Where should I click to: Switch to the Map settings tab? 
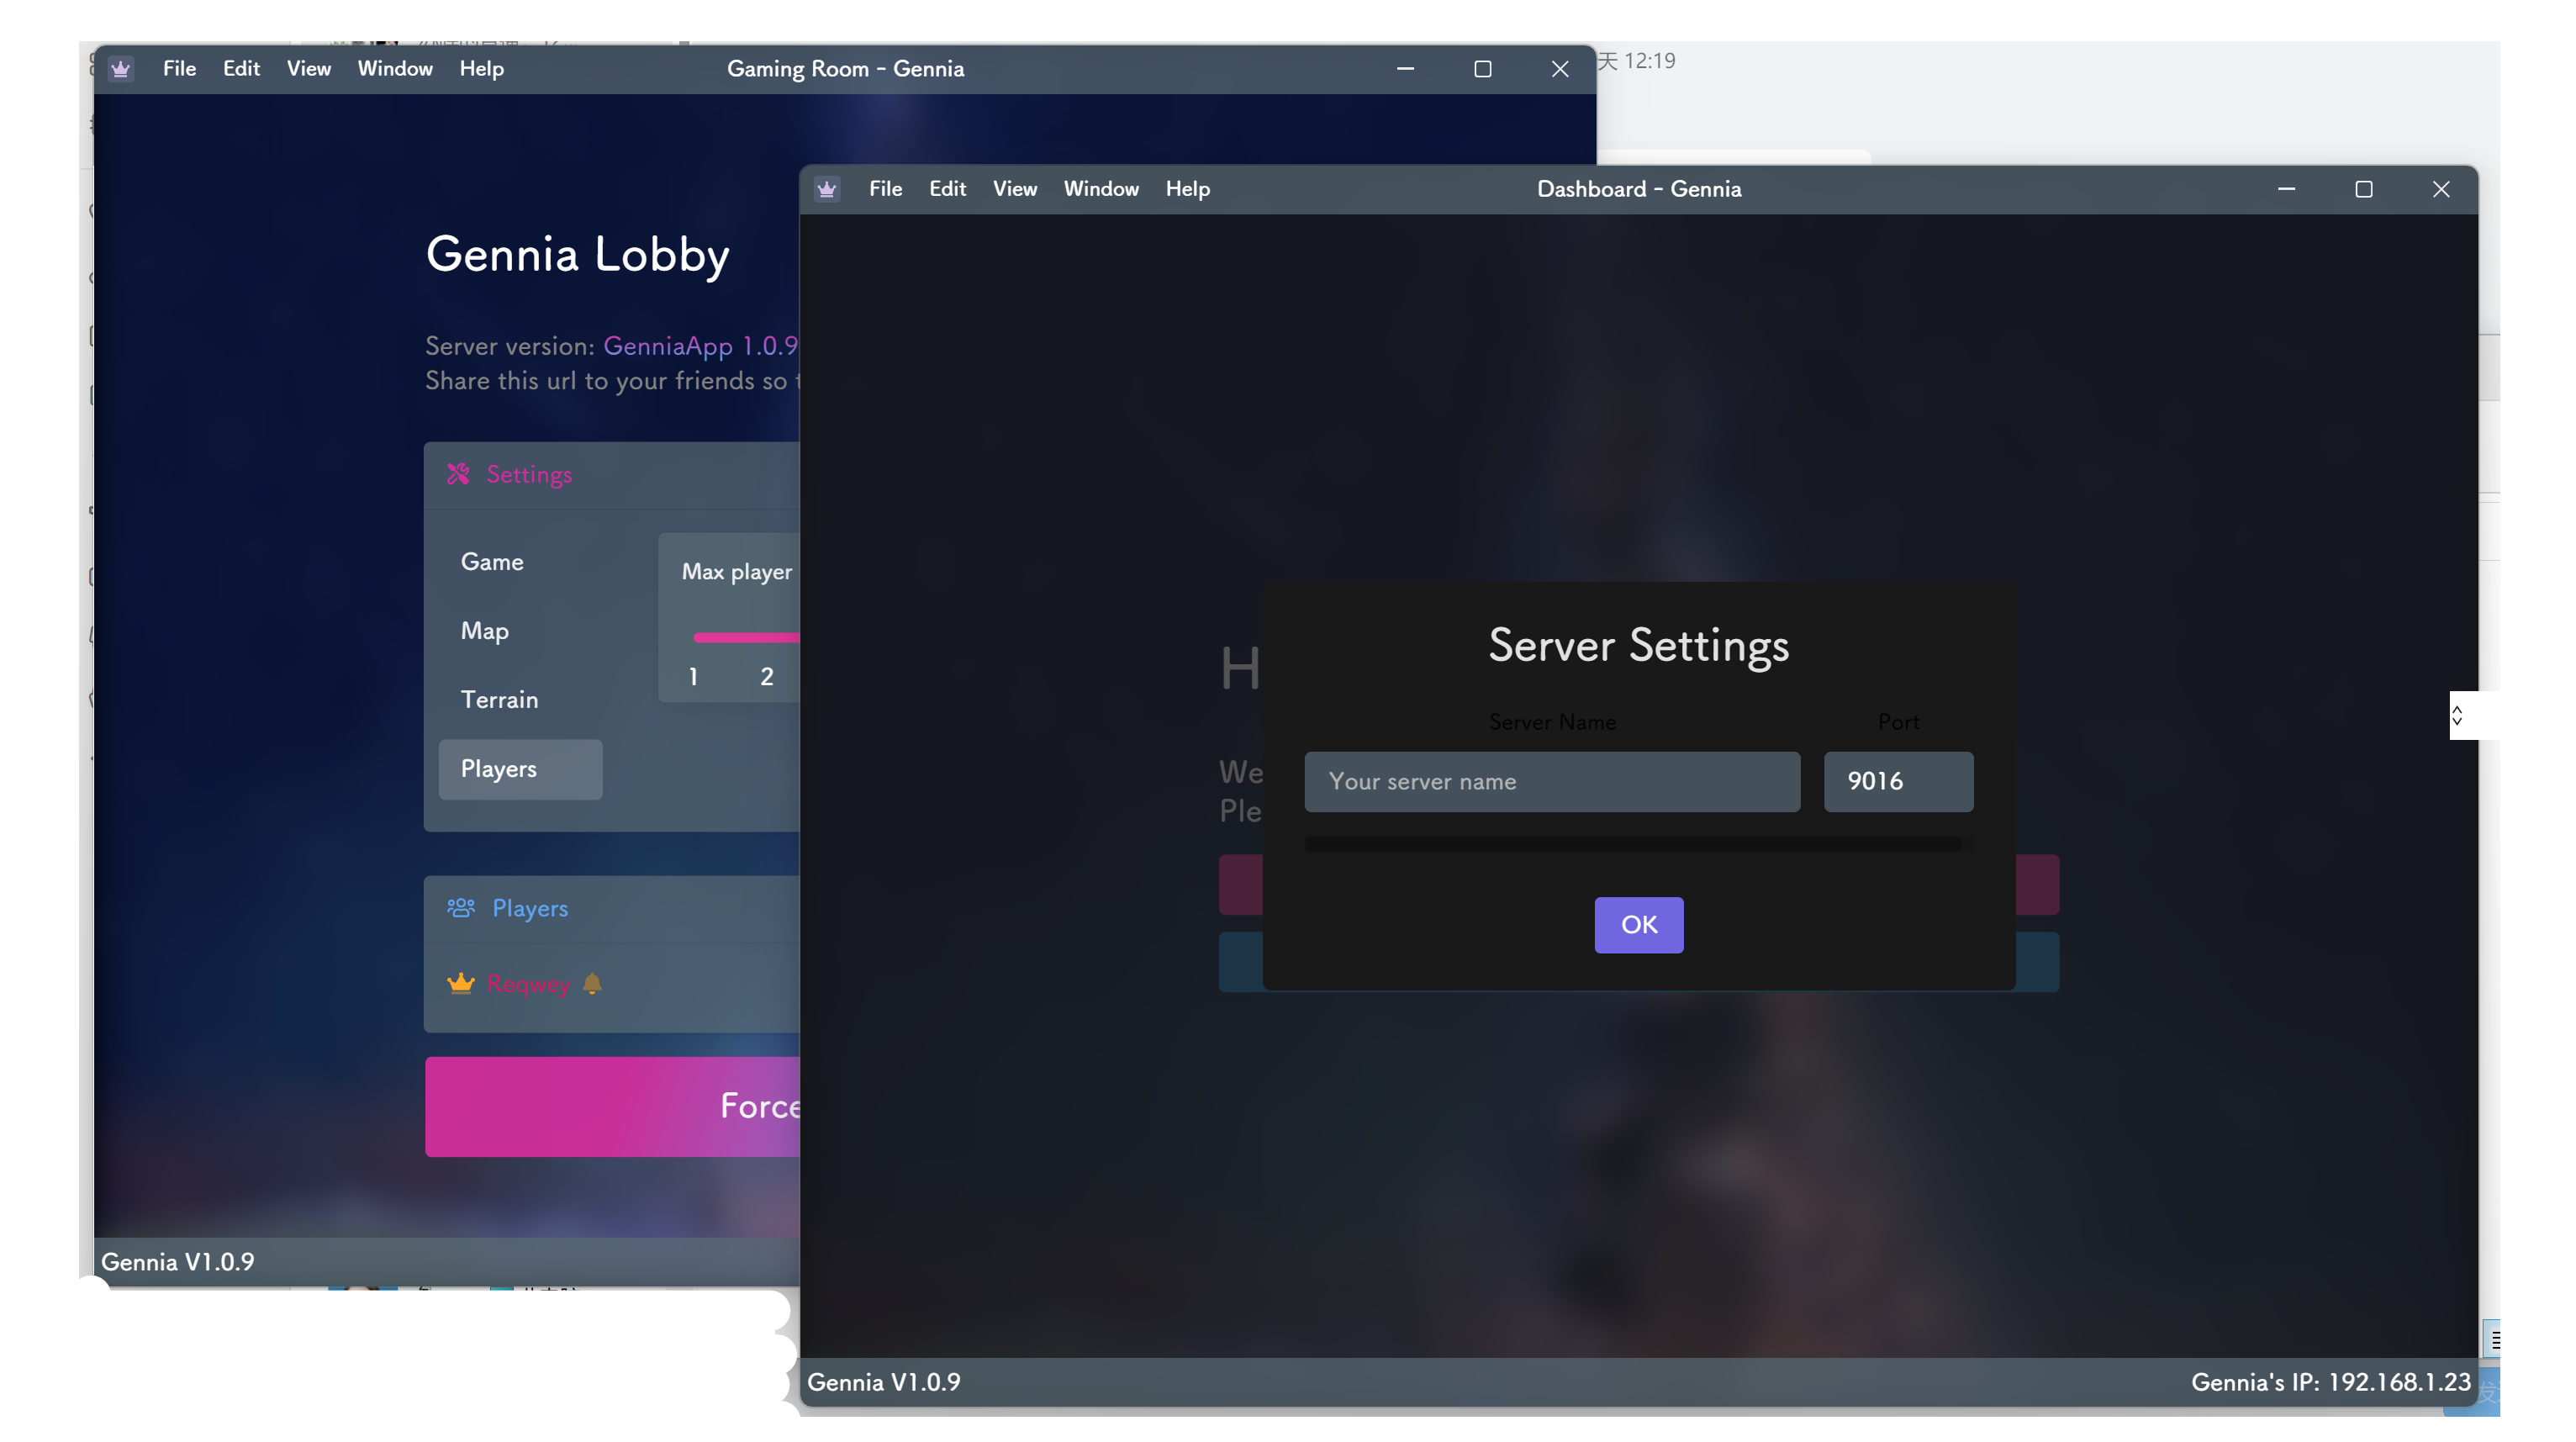[x=485, y=631]
